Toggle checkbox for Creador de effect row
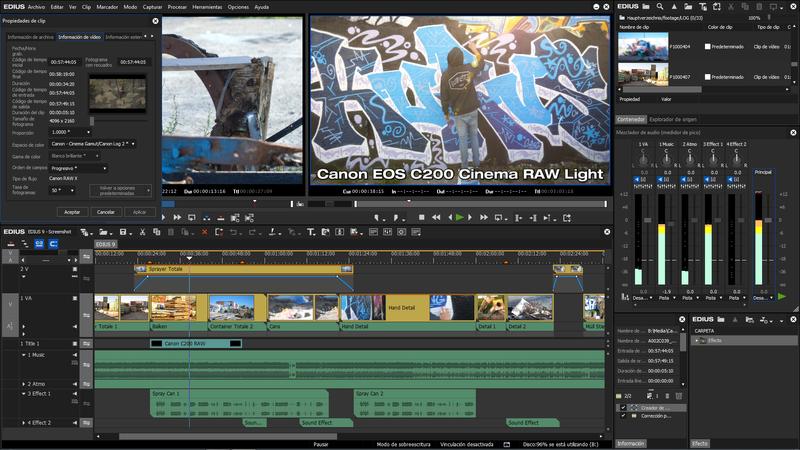 coord(623,408)
